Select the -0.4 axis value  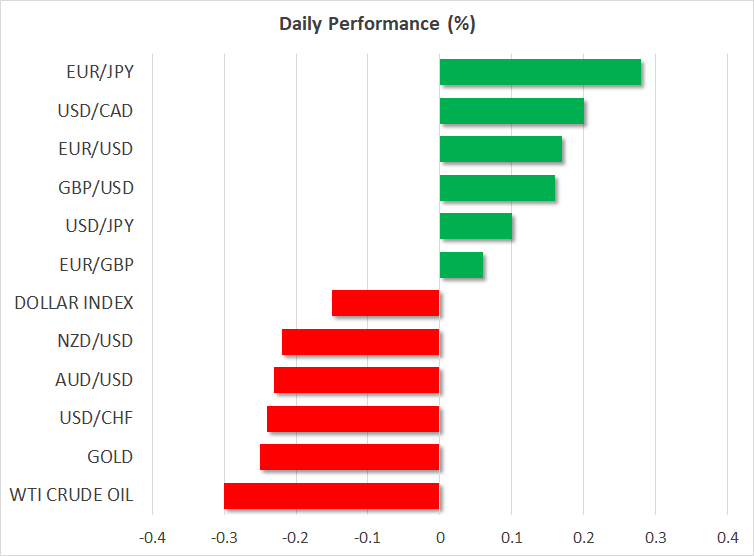point(152,537)
